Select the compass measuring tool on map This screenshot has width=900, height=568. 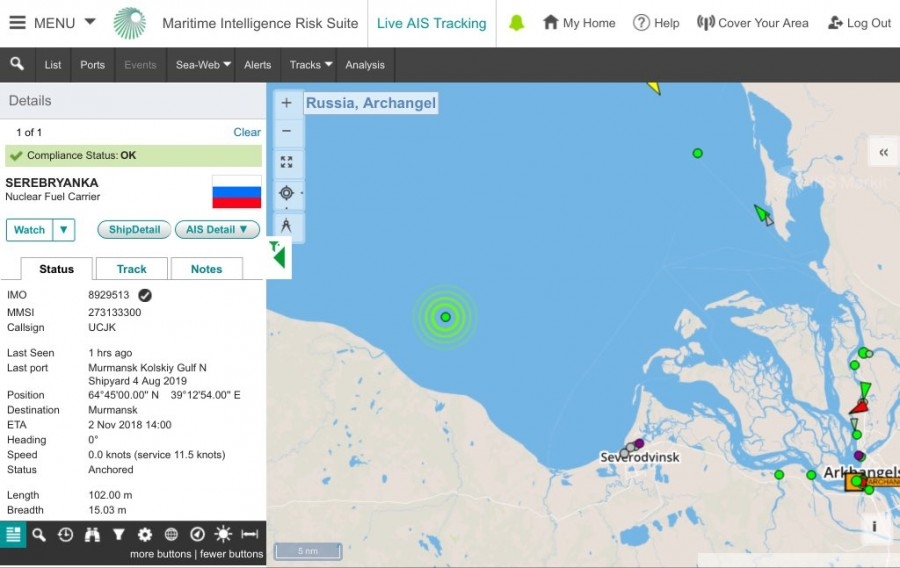pos(286,225)
